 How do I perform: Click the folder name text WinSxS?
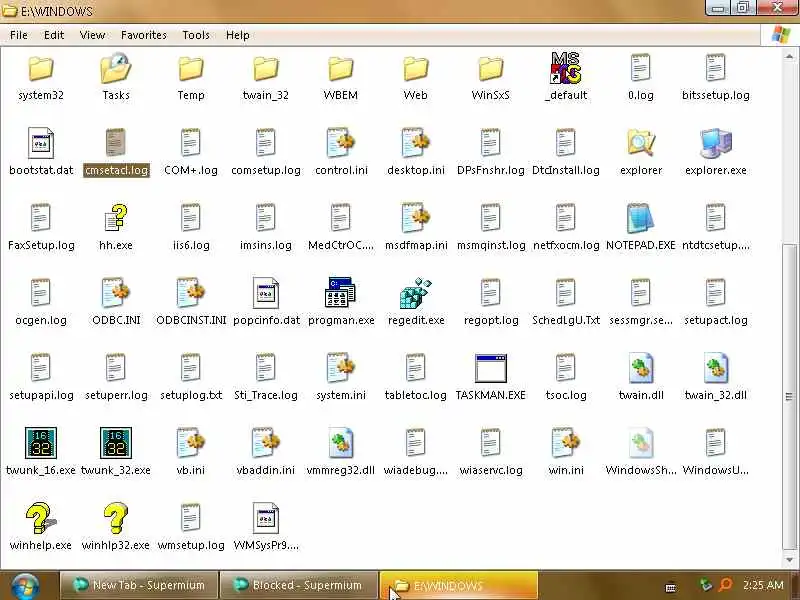tap(490, 95)
